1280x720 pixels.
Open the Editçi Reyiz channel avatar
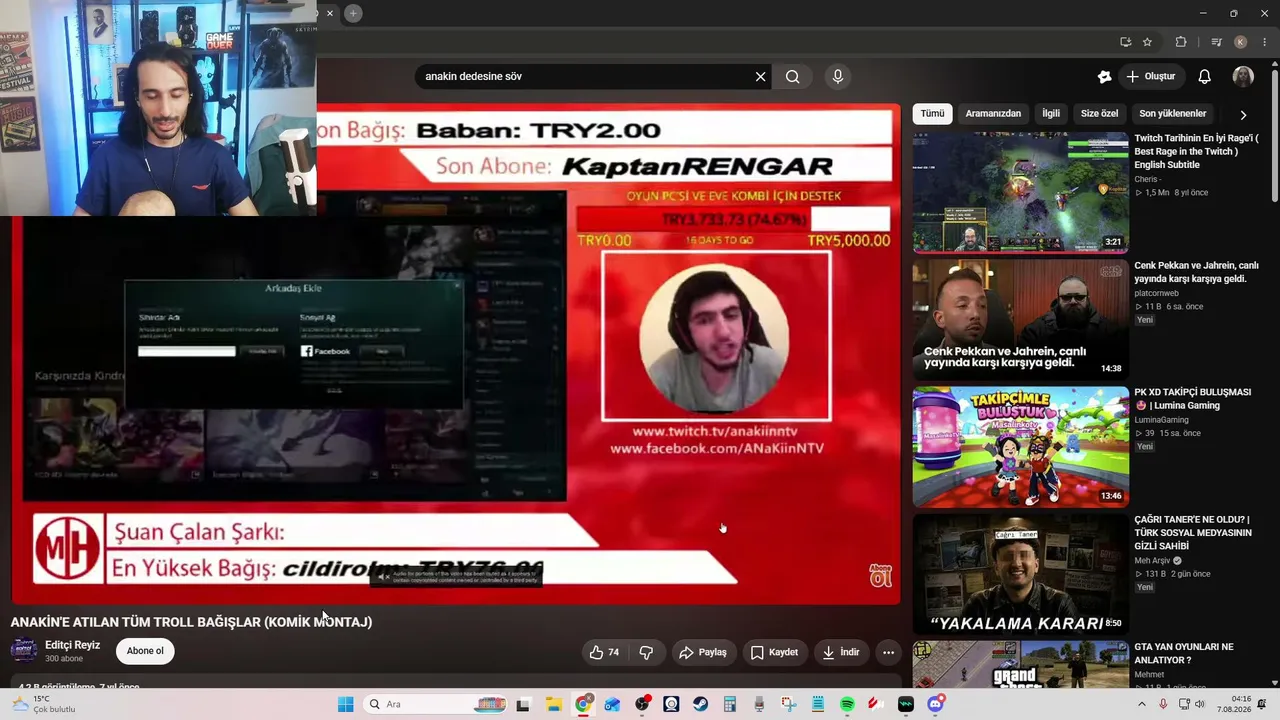[24, 651]
